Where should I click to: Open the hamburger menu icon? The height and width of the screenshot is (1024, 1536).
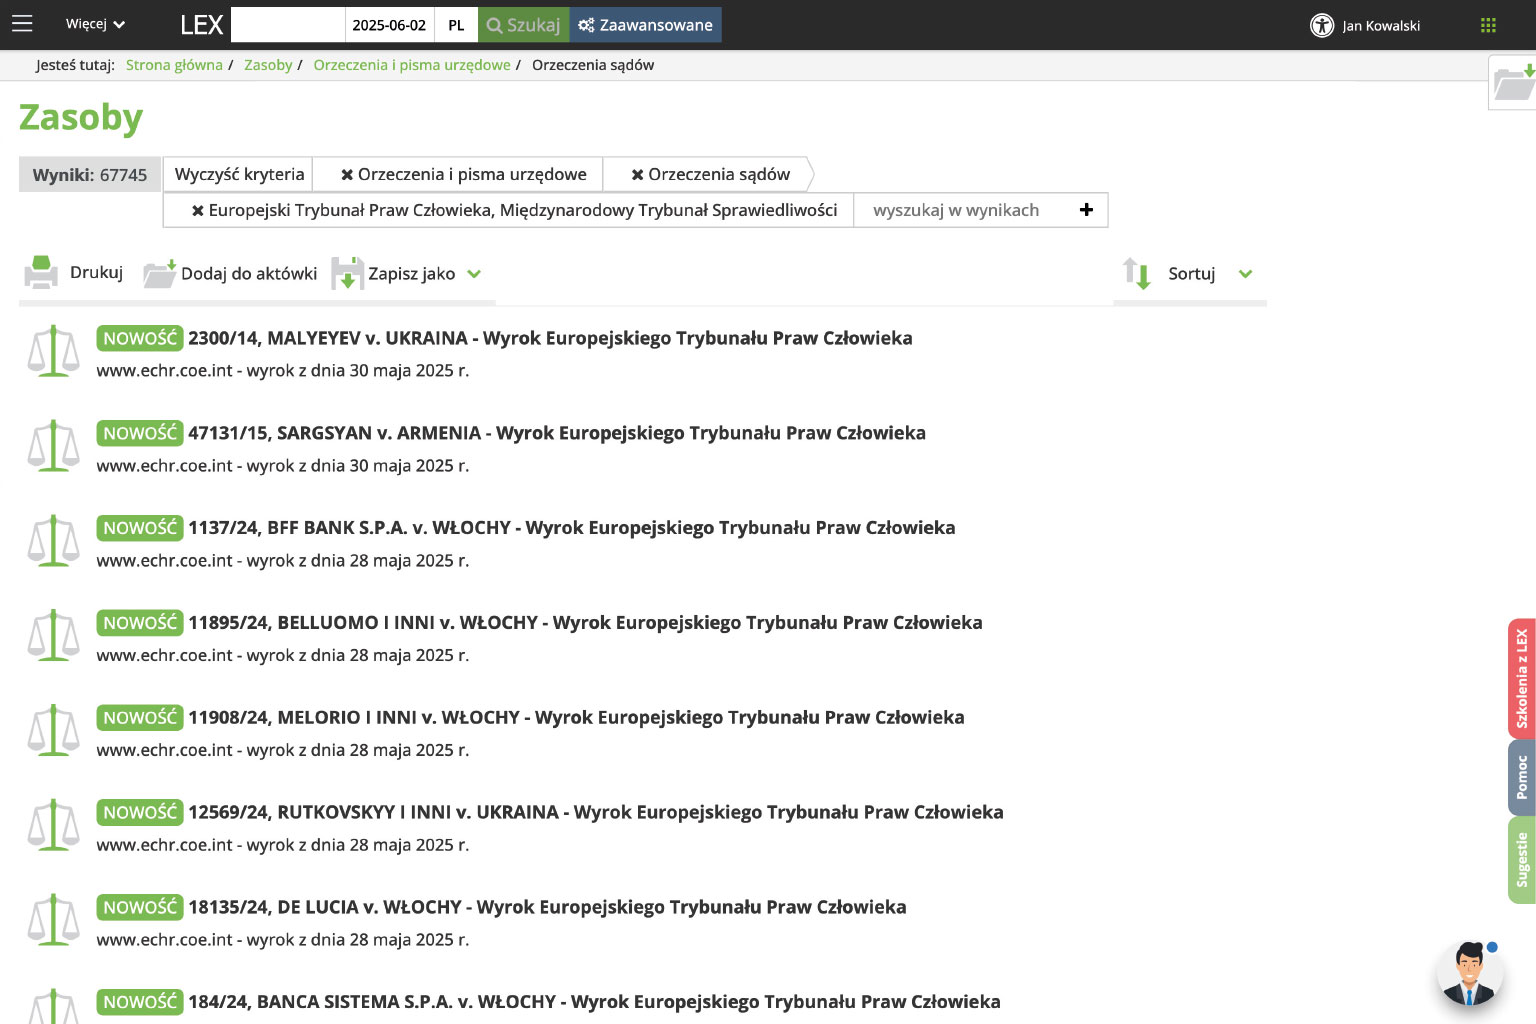[22, 24]
